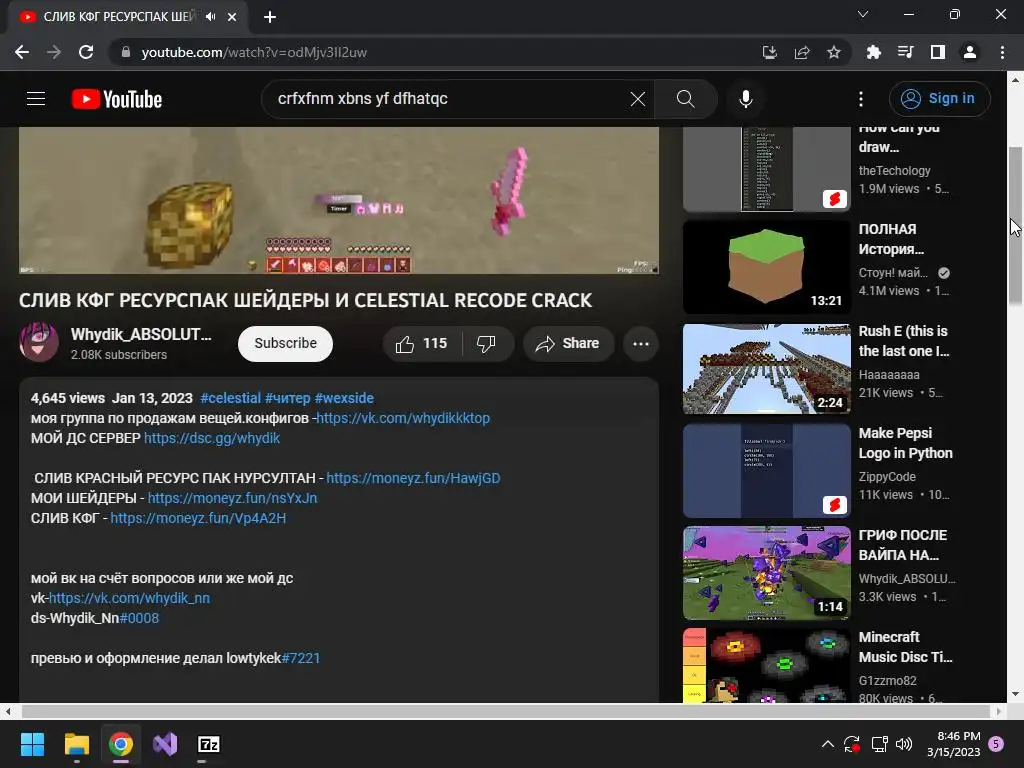Image resolution: width=1024 pixels, height=768 pixels.
Task: Open File Explorer from taskbar
Action: 77,744
